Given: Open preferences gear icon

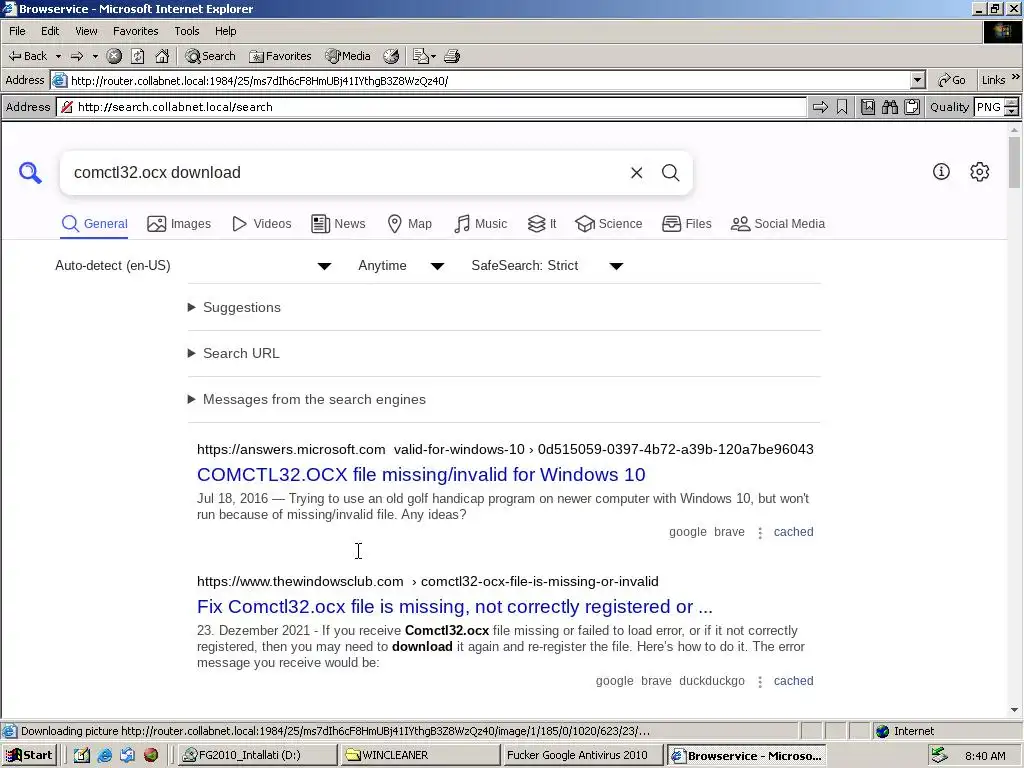Looking at the screenshot, I should [980, 172].
